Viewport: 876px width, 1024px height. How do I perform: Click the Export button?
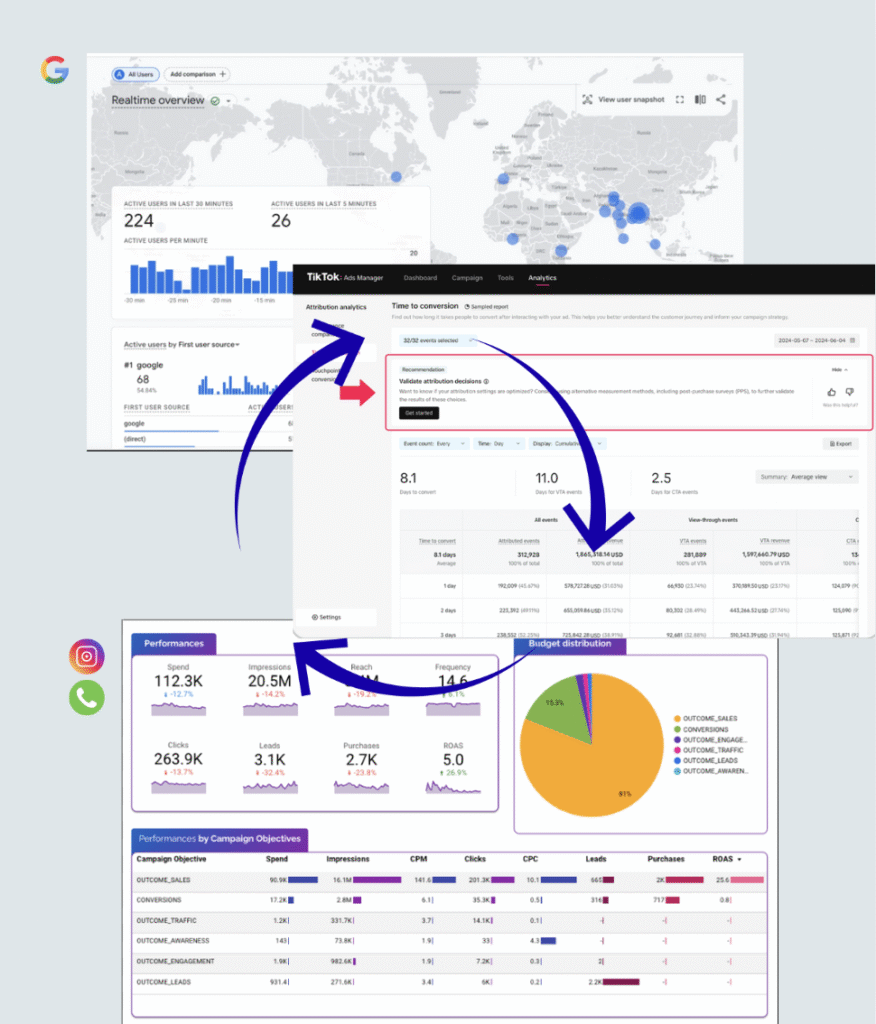coord(840,443)
